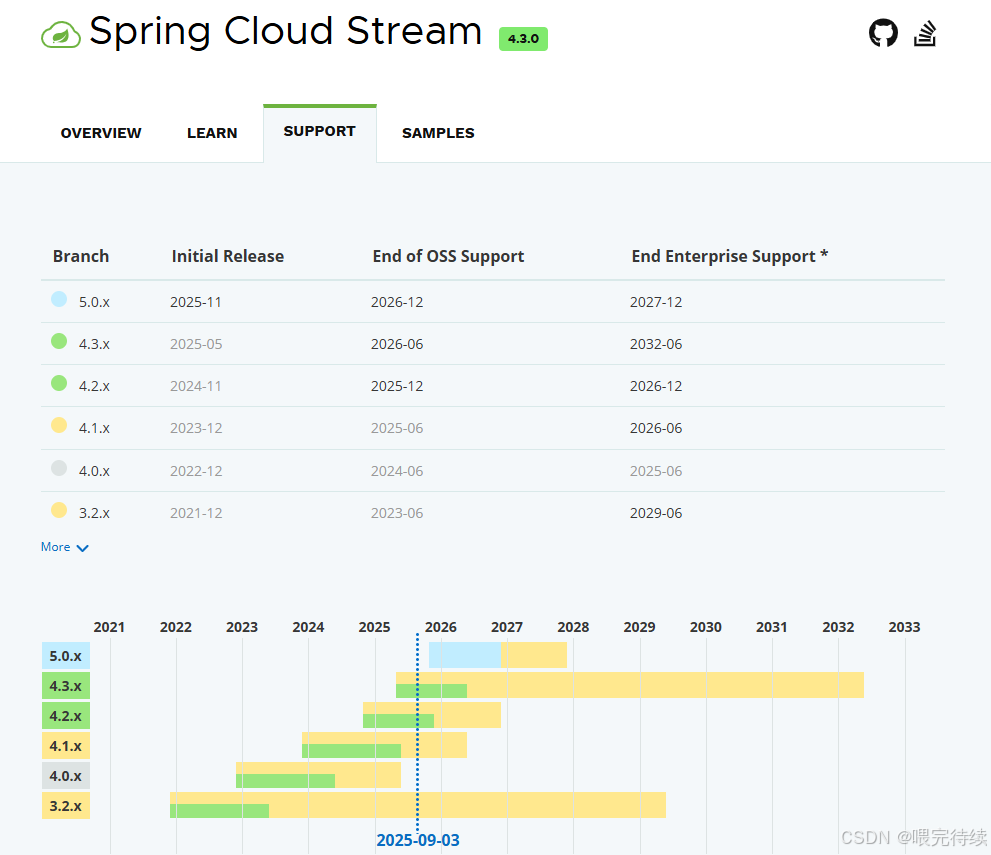Image resolution: width=991 pixels, height=855 pixels.
Task: Click the 2021 year label on timeline
Action: (109, 627)
